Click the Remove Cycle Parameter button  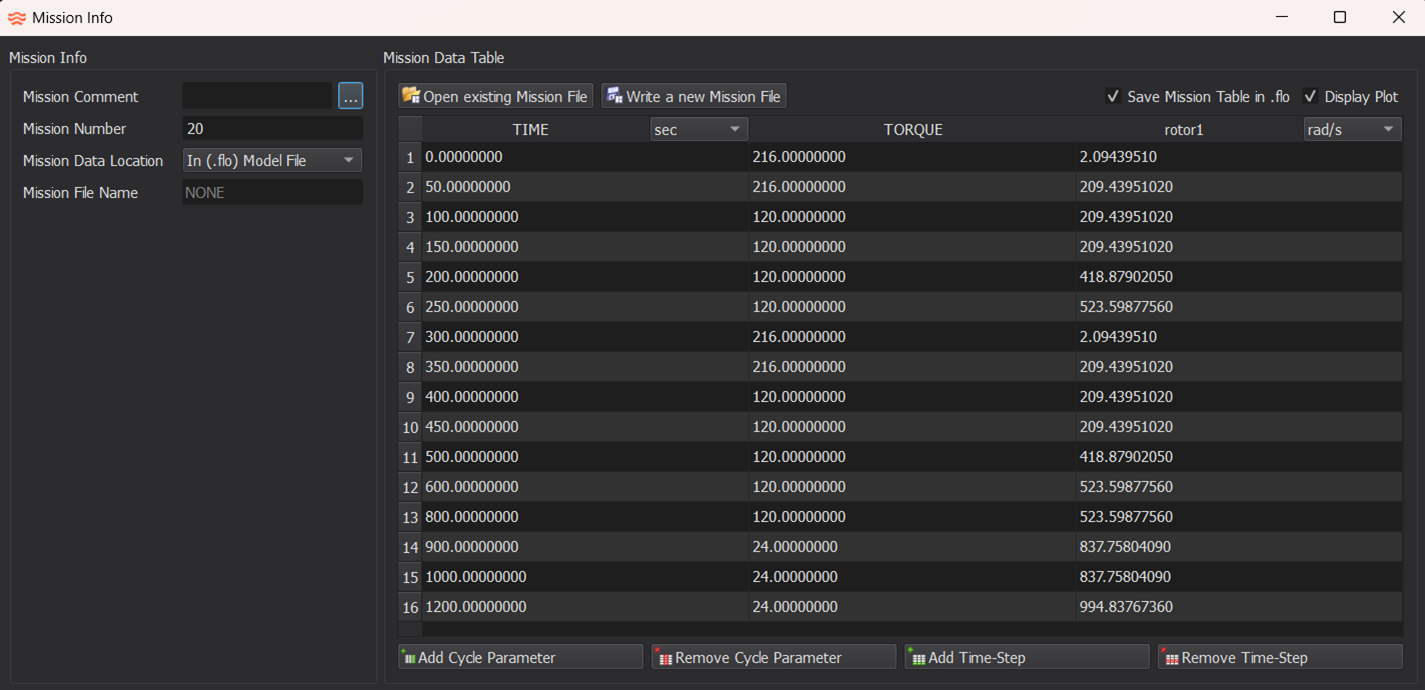[x=773, y=657]
